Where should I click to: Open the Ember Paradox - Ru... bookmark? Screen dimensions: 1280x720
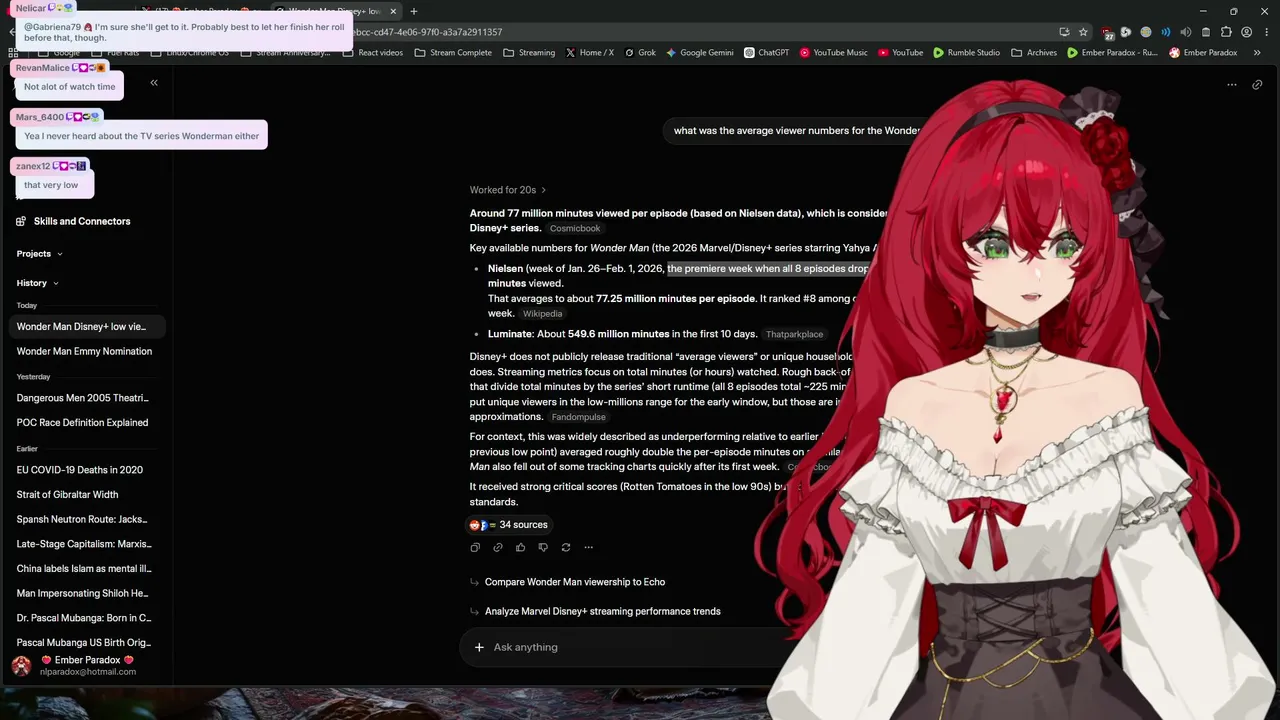(x=1112, y=52)
